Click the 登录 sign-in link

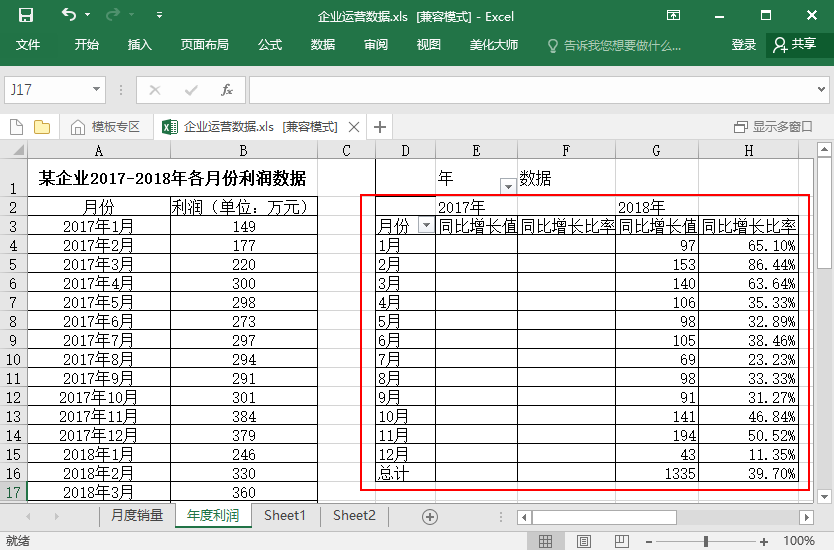coord(744,45)
